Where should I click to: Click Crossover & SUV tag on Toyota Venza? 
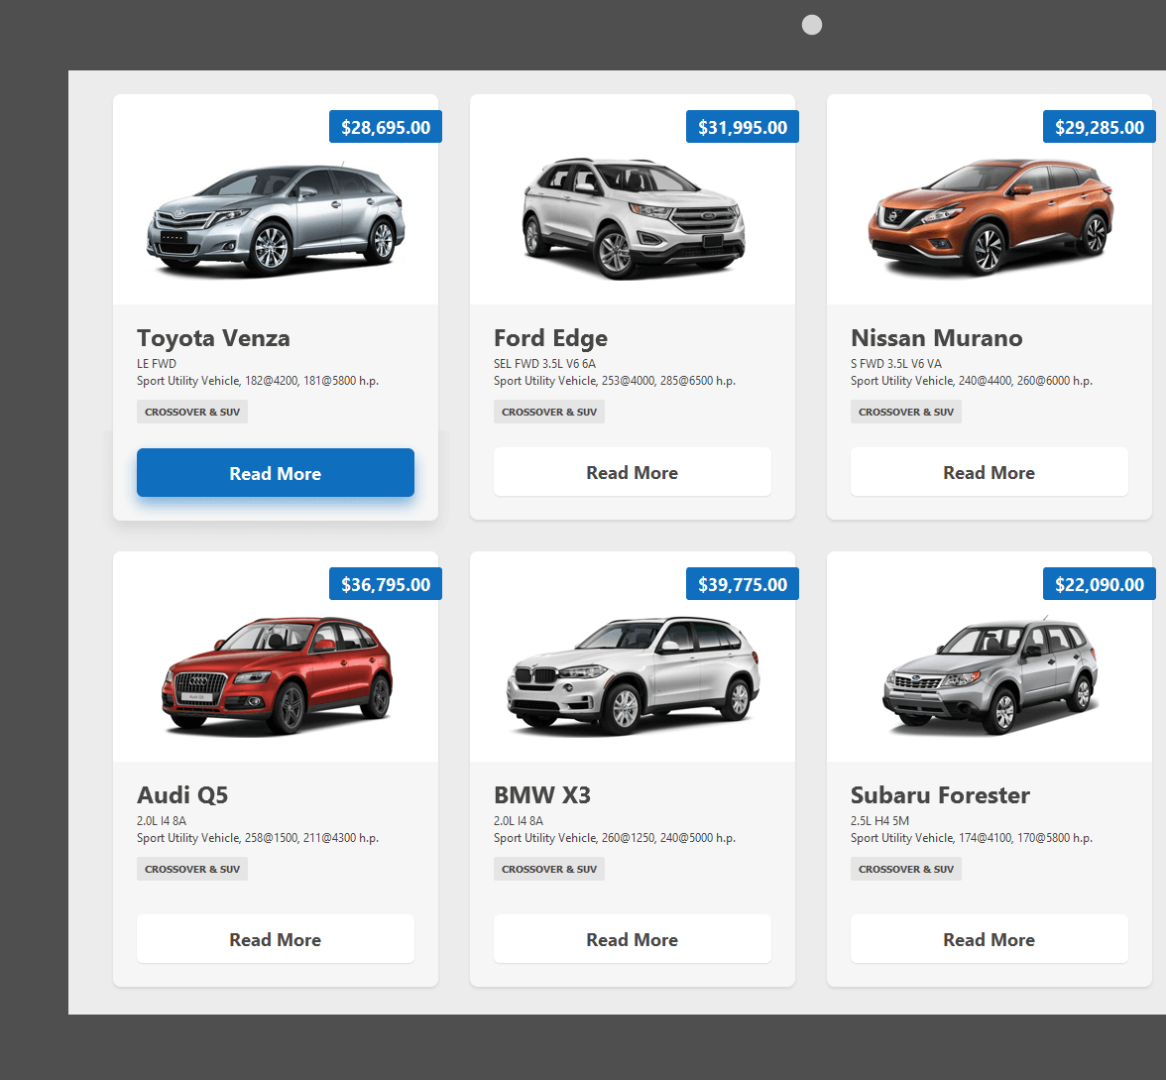[x=192, y=412]
